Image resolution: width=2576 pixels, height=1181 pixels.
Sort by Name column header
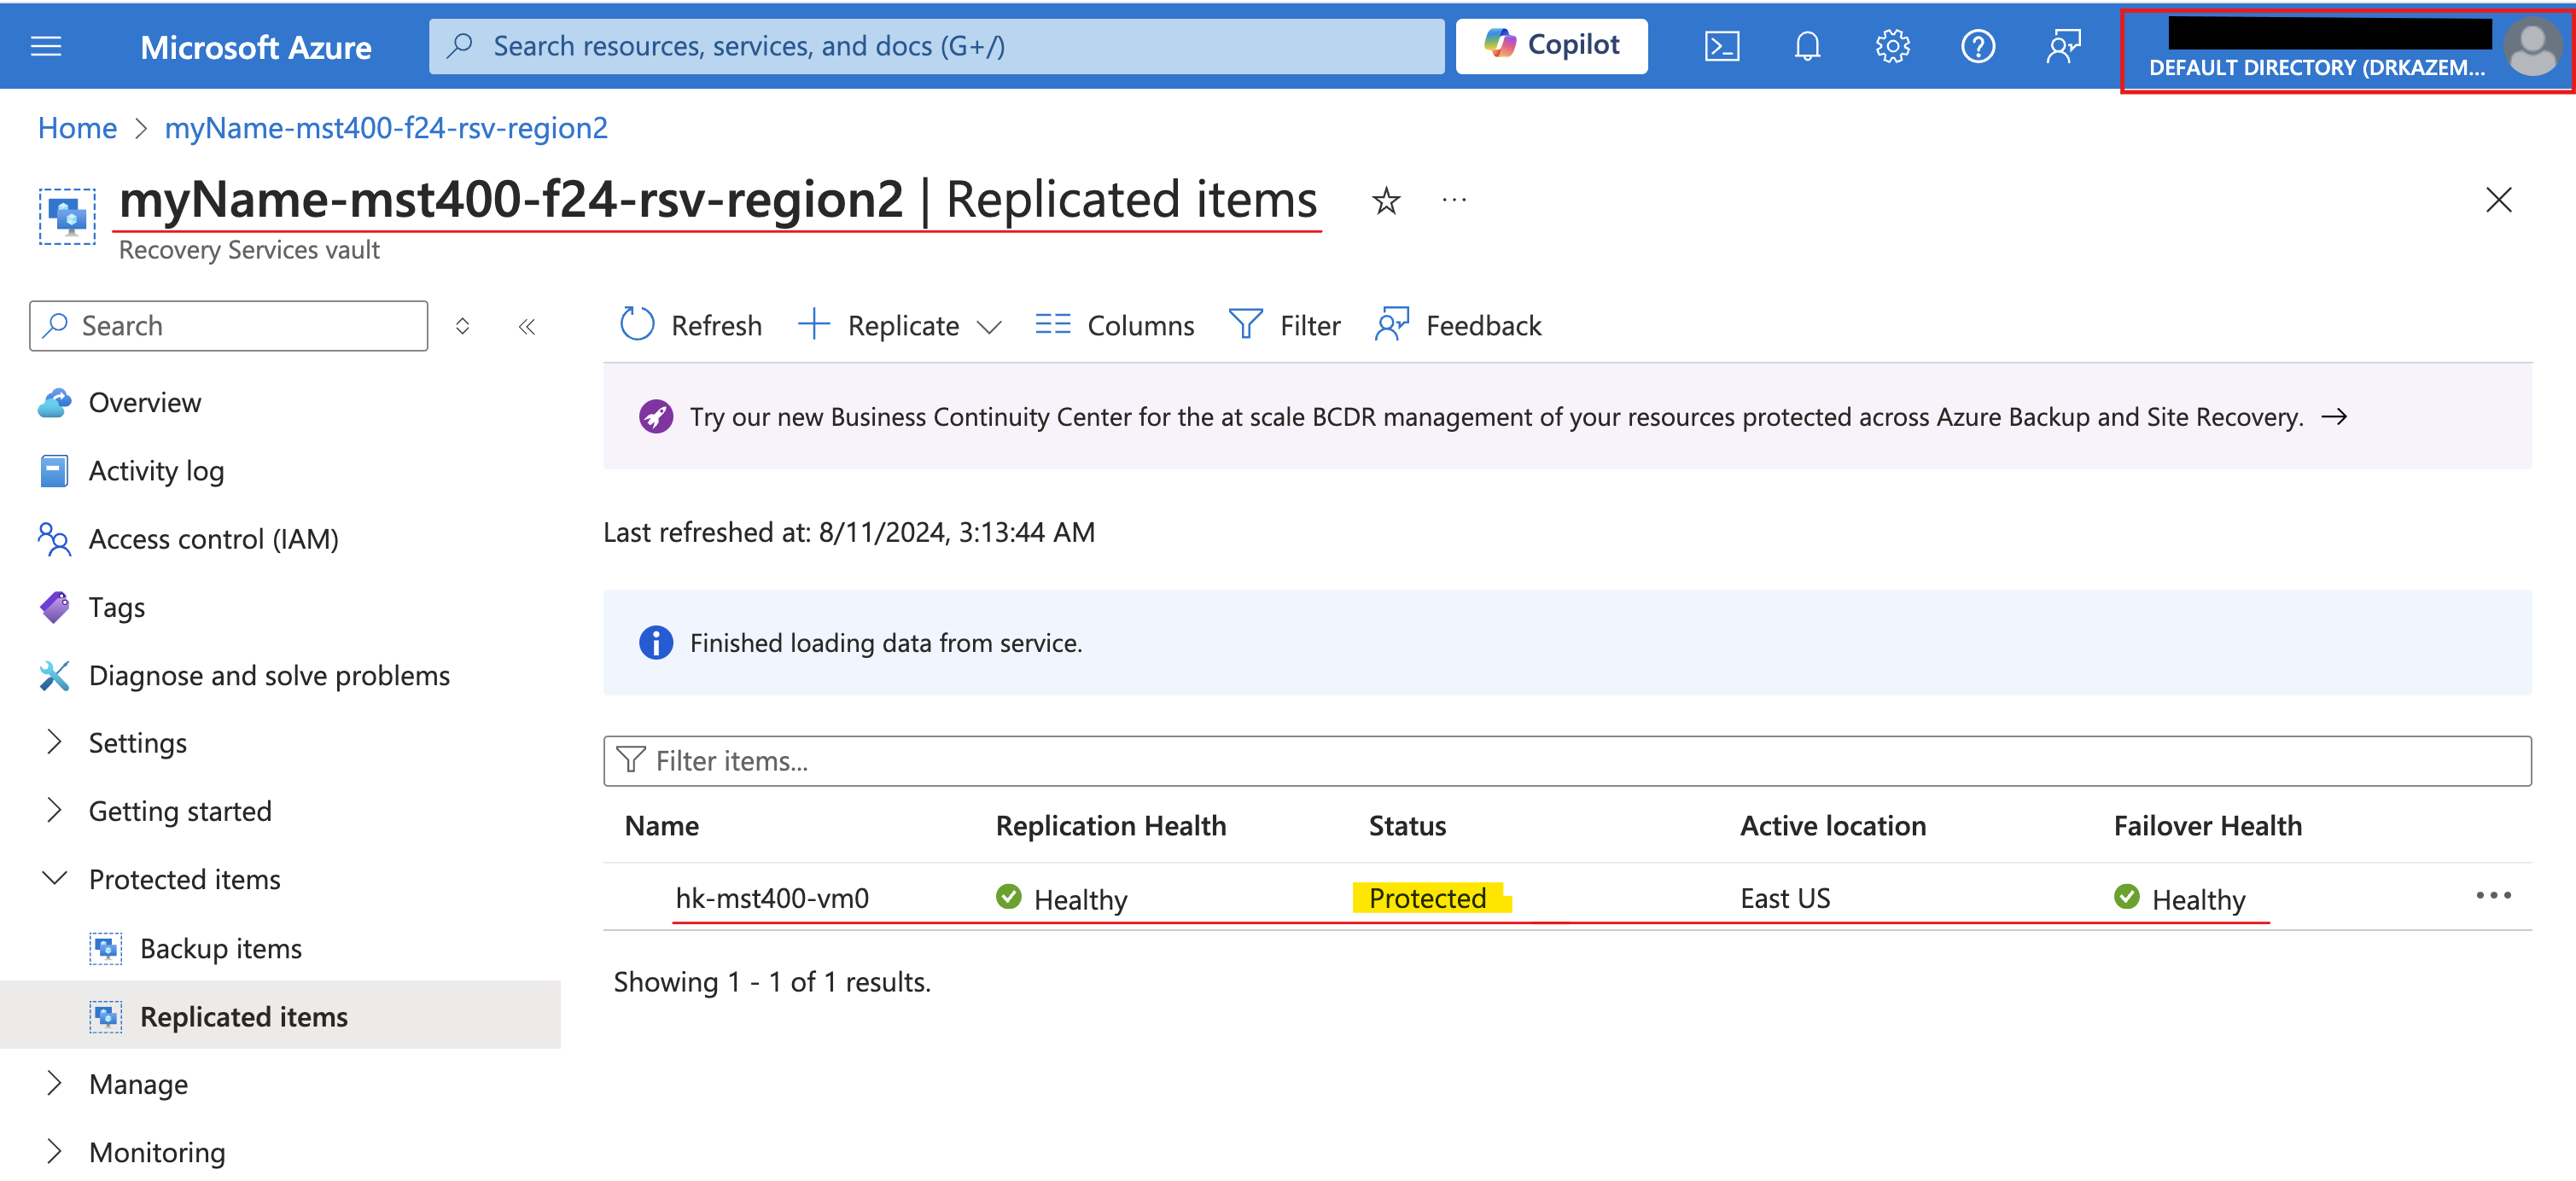(662, 825)
